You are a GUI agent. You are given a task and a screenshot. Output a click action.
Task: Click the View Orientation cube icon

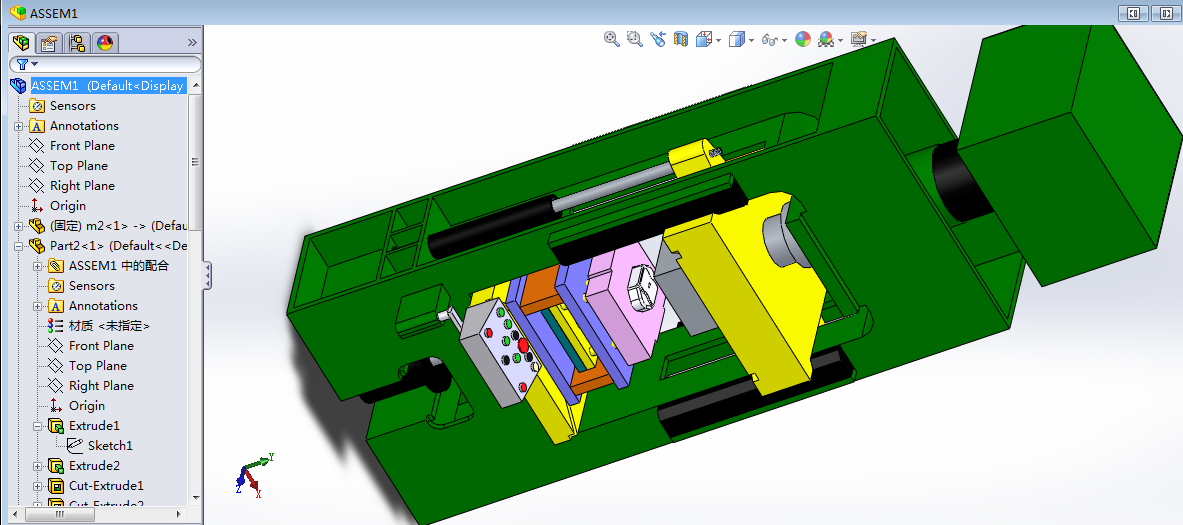(x=703, y=39)
